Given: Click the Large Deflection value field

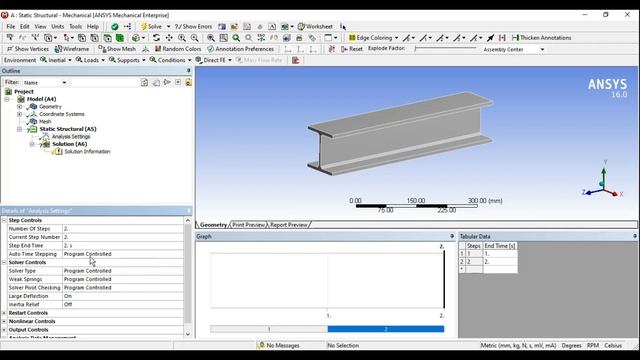Looking at the screenshot, I should 123,296.
